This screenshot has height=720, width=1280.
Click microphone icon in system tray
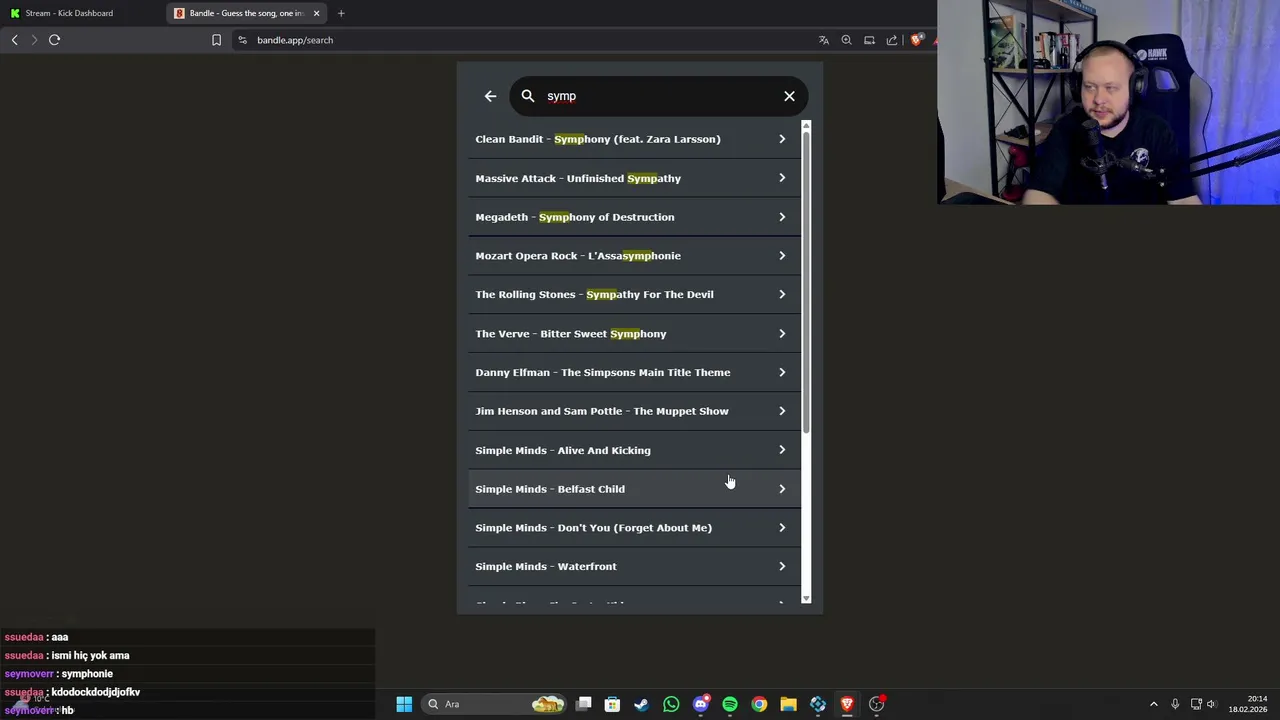coord(1175,704)
